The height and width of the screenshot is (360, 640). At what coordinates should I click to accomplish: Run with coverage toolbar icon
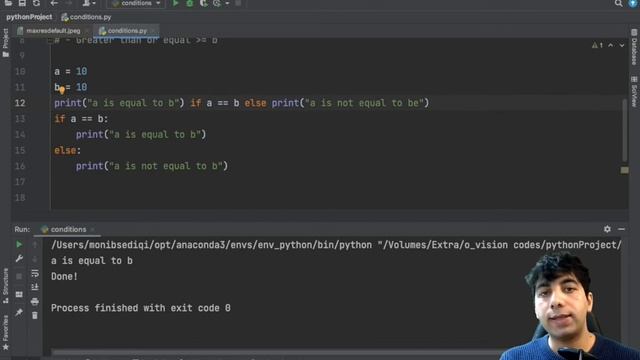[x=203, y=3]
